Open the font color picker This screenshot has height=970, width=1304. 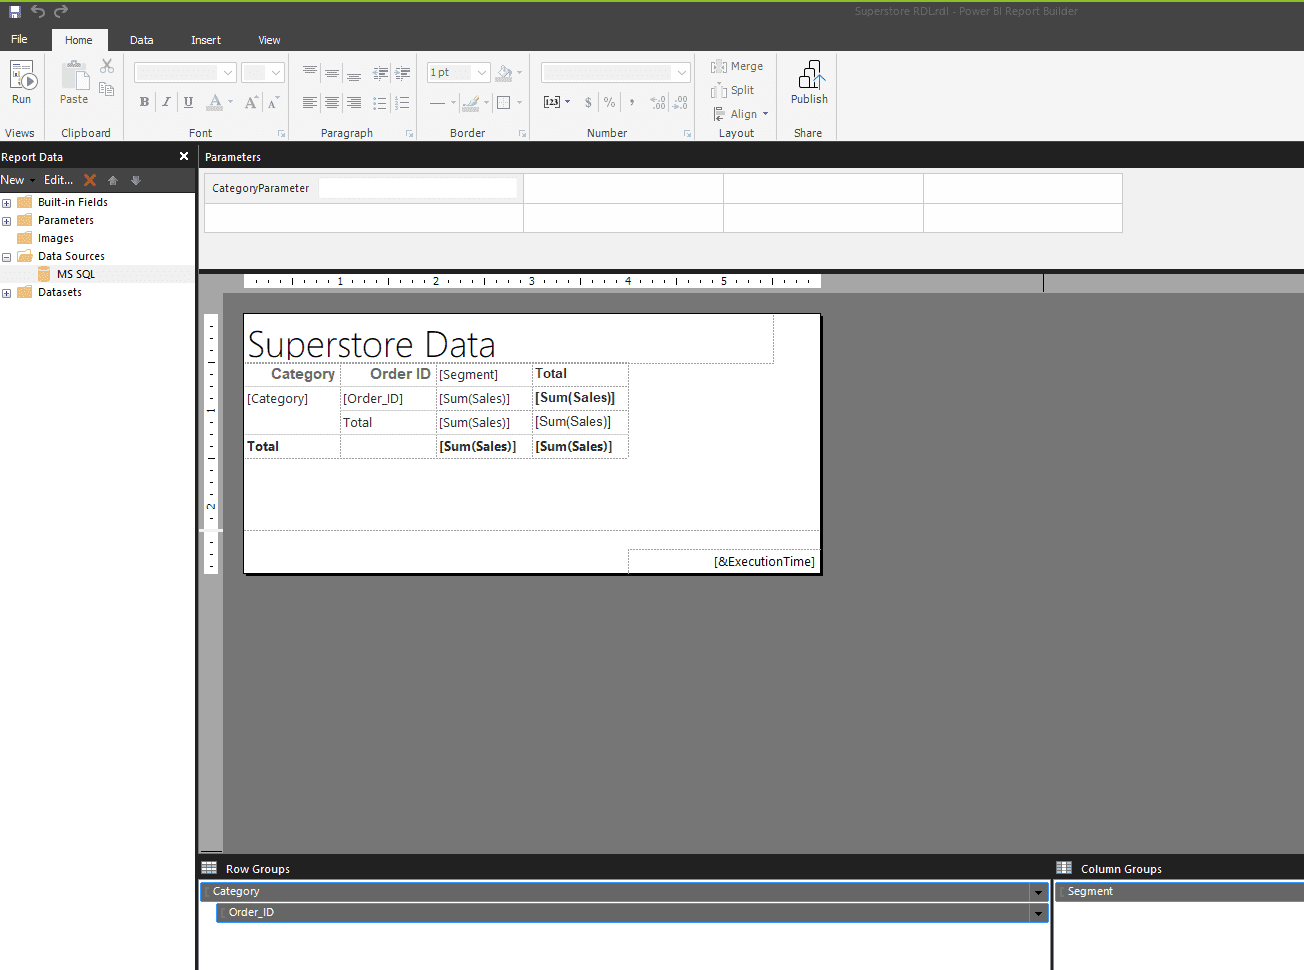[216, 101]
